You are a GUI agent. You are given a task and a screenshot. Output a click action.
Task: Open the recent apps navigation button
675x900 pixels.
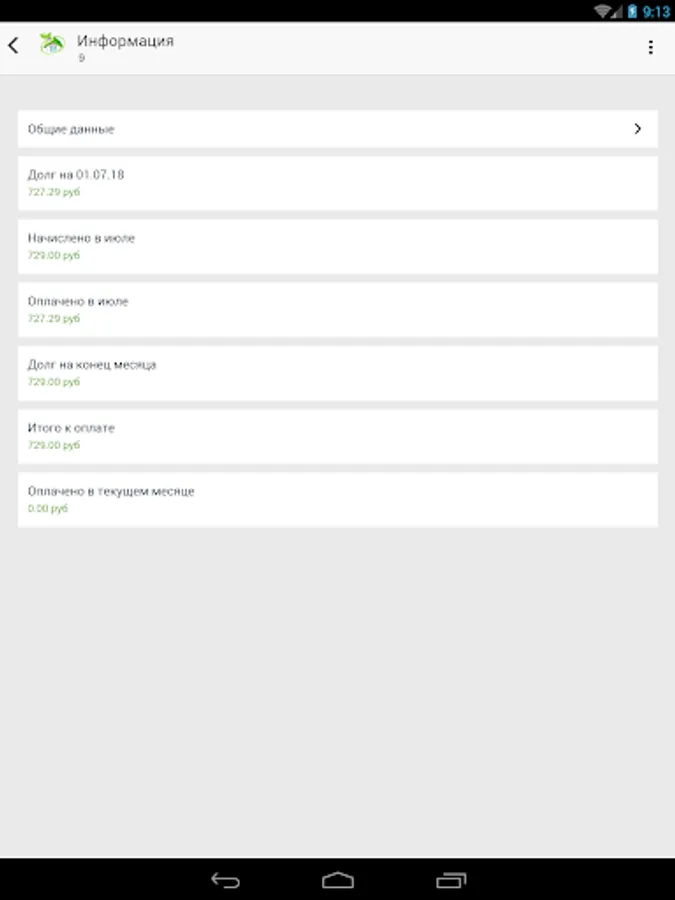click(451, 880)
